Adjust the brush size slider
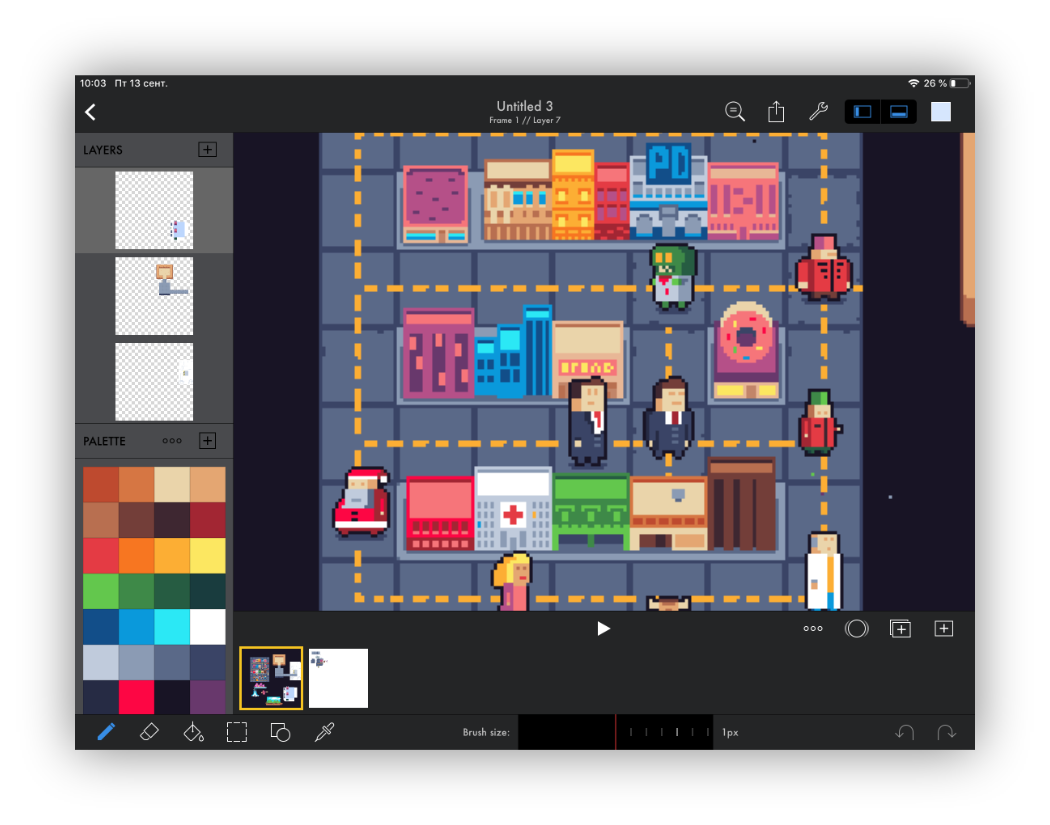 coord(615,732)
